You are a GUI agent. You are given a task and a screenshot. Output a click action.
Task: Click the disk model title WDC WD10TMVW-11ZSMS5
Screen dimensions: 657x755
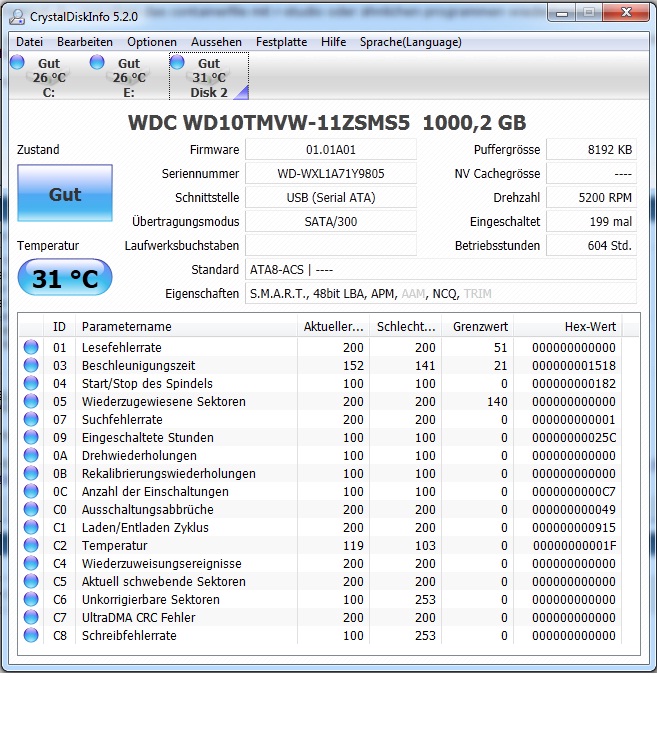point(269,123)
